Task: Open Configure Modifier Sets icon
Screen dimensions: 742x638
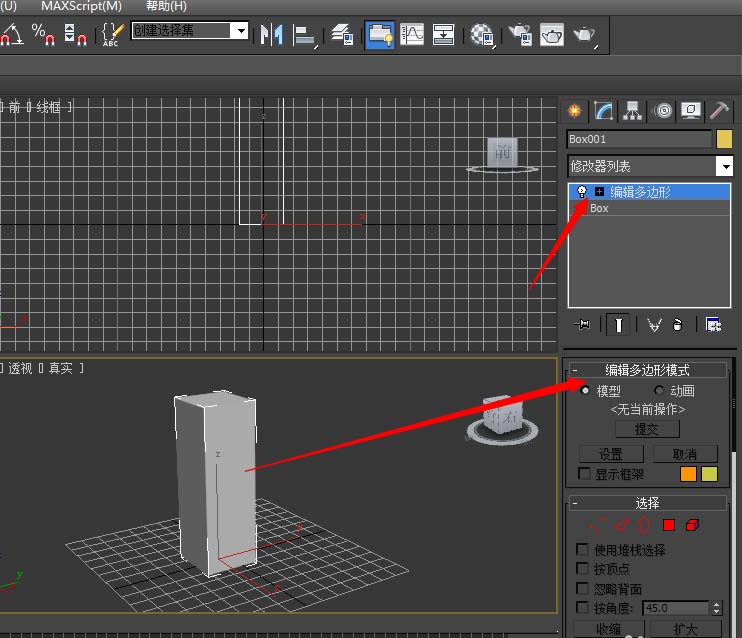Action: 713,324
